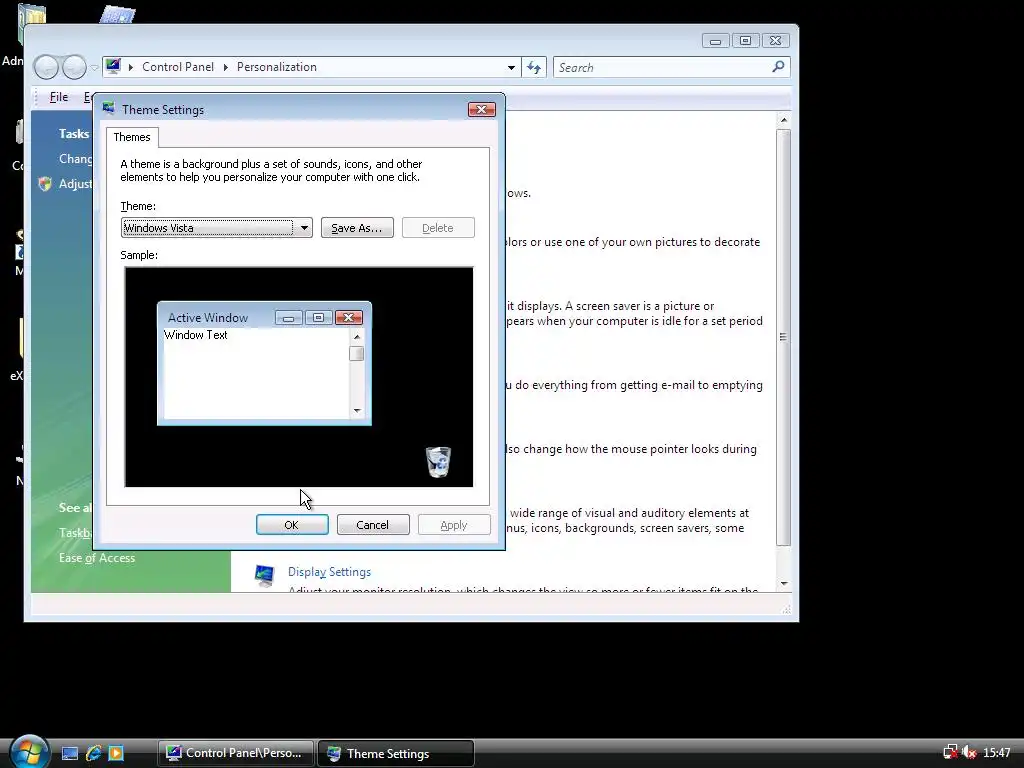
Task: Click the muted volume tray icon
Action: pos(970,753)
